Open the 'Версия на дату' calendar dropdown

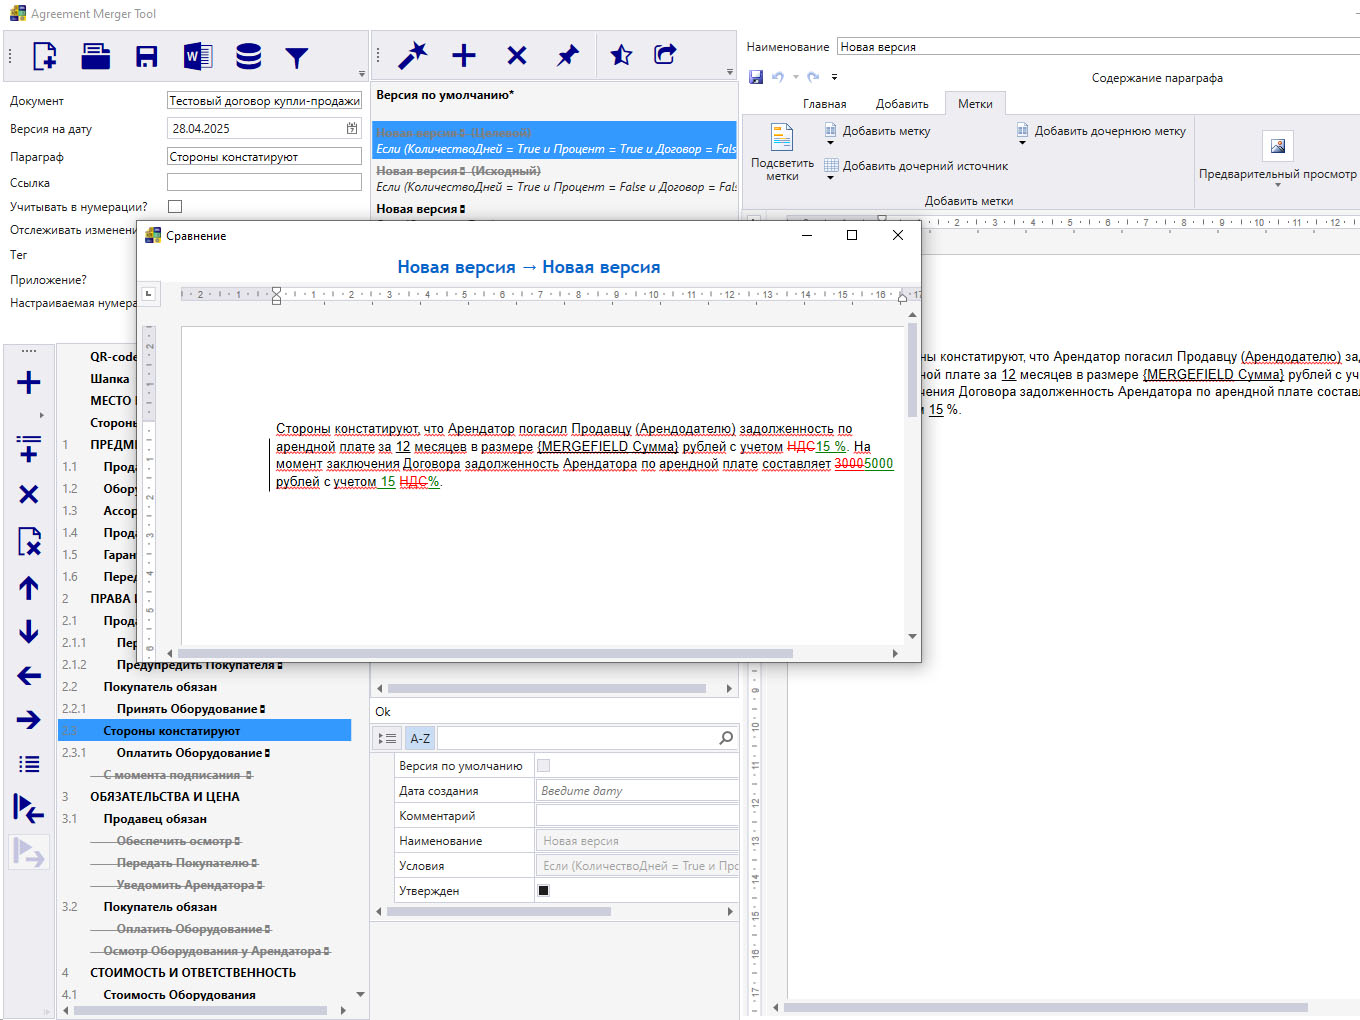point(352,129)
